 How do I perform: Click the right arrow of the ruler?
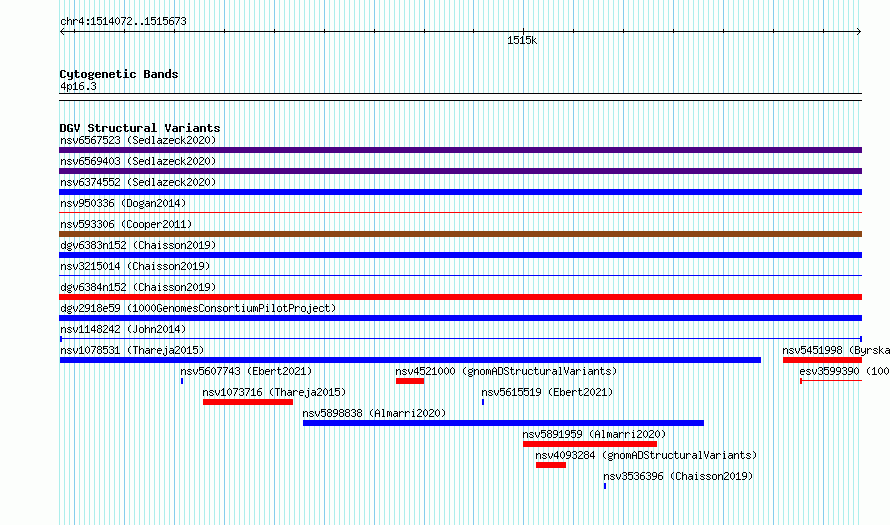tap(859, 32)
